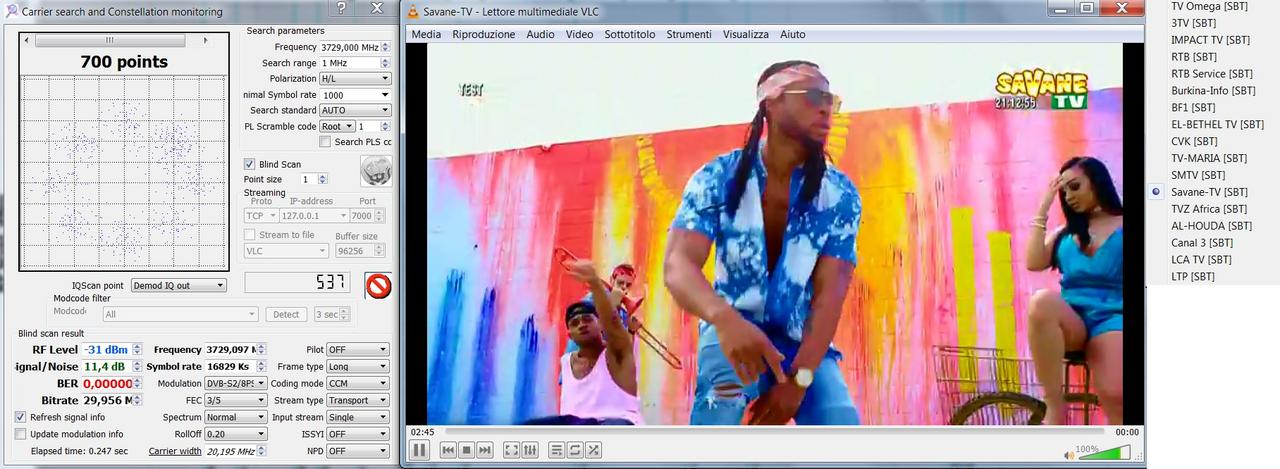1280x469 pixels.
Task: Select LTP [SBT] channel
Action: [1193, 276]
